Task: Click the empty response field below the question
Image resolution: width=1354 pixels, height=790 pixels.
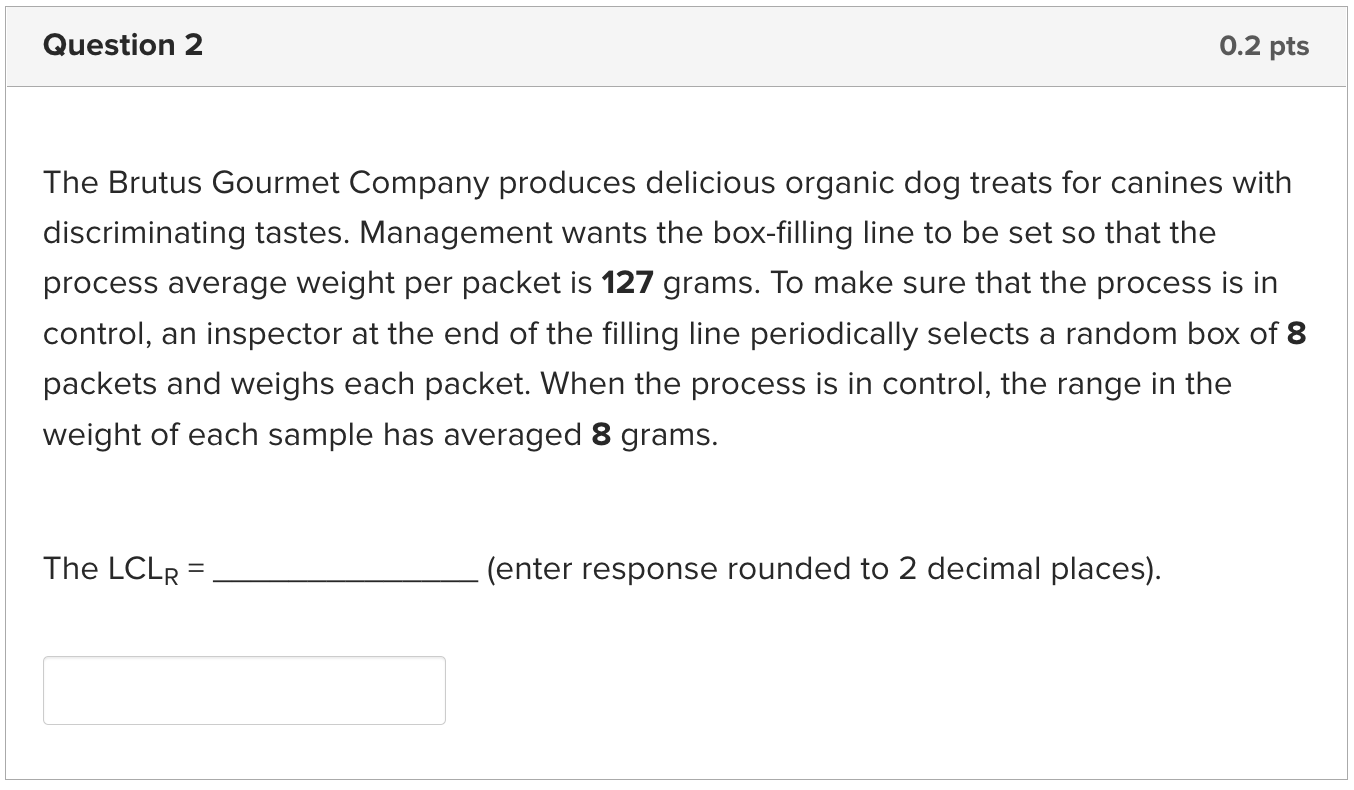Action: 243,690
